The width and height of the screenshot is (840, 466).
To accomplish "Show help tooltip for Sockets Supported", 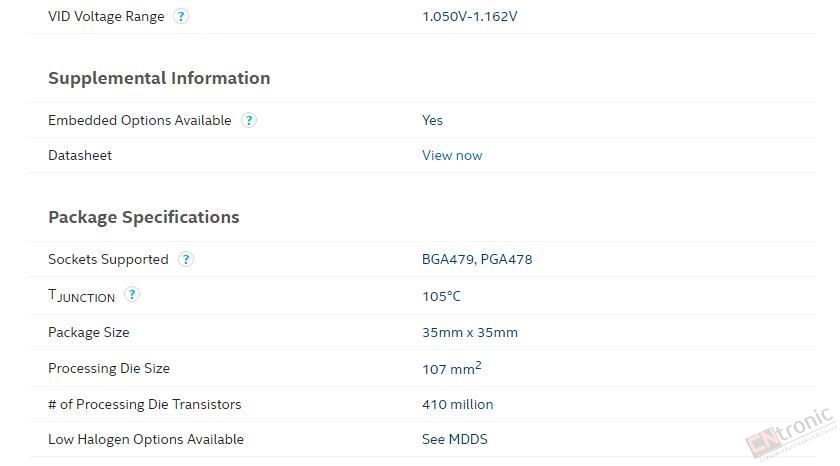I will (185, 259).
